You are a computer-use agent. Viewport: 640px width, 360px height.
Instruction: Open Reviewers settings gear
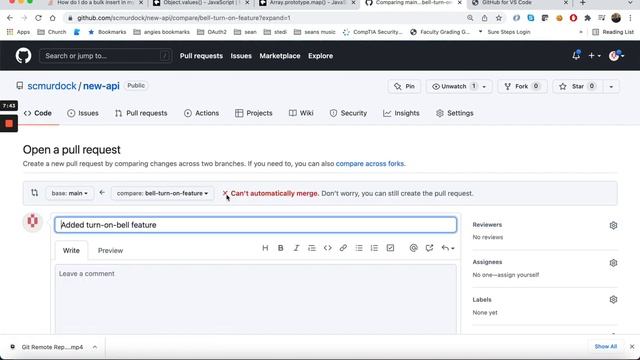(613, 225)
